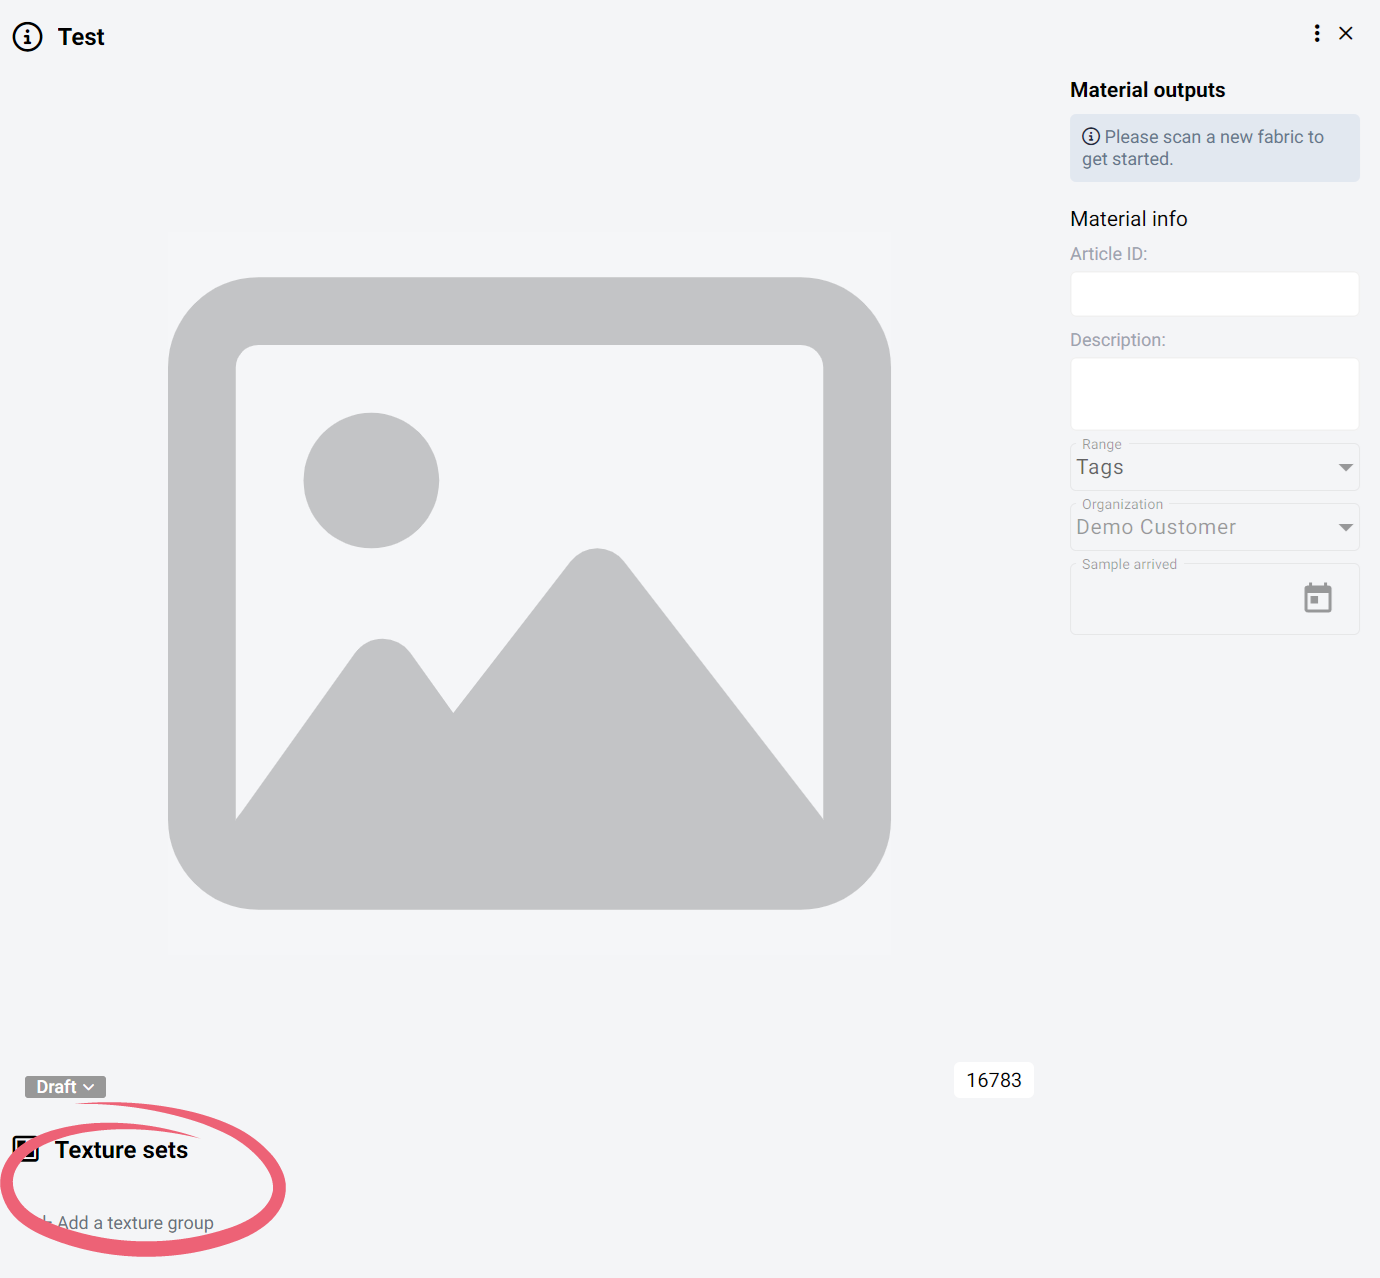Close the Test material panel
Viewport: 1380px width, 1278px height.
[1346, 33]
